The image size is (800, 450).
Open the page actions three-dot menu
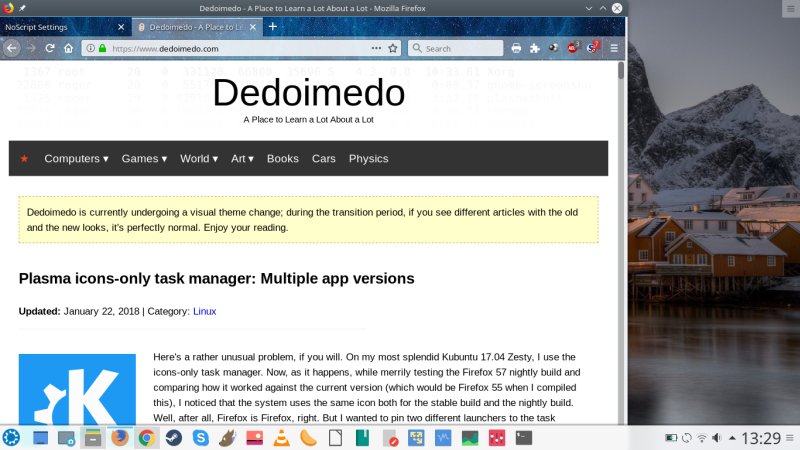coord(376,48)
